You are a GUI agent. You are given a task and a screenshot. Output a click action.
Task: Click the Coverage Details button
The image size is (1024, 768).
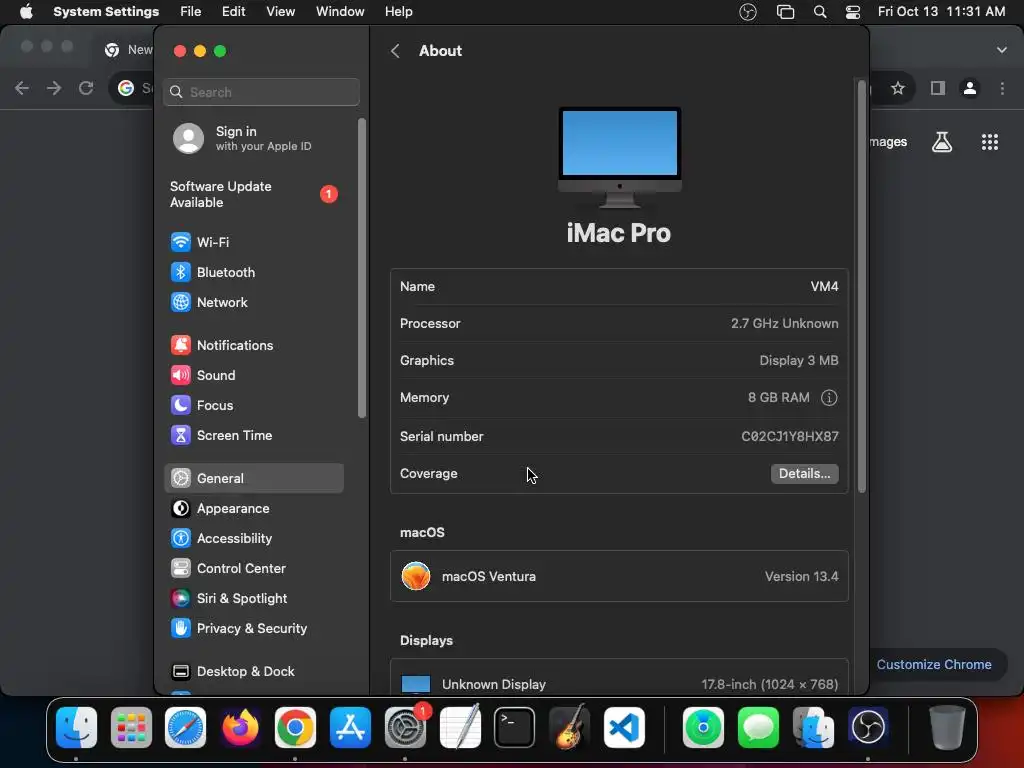pos(805,474)
